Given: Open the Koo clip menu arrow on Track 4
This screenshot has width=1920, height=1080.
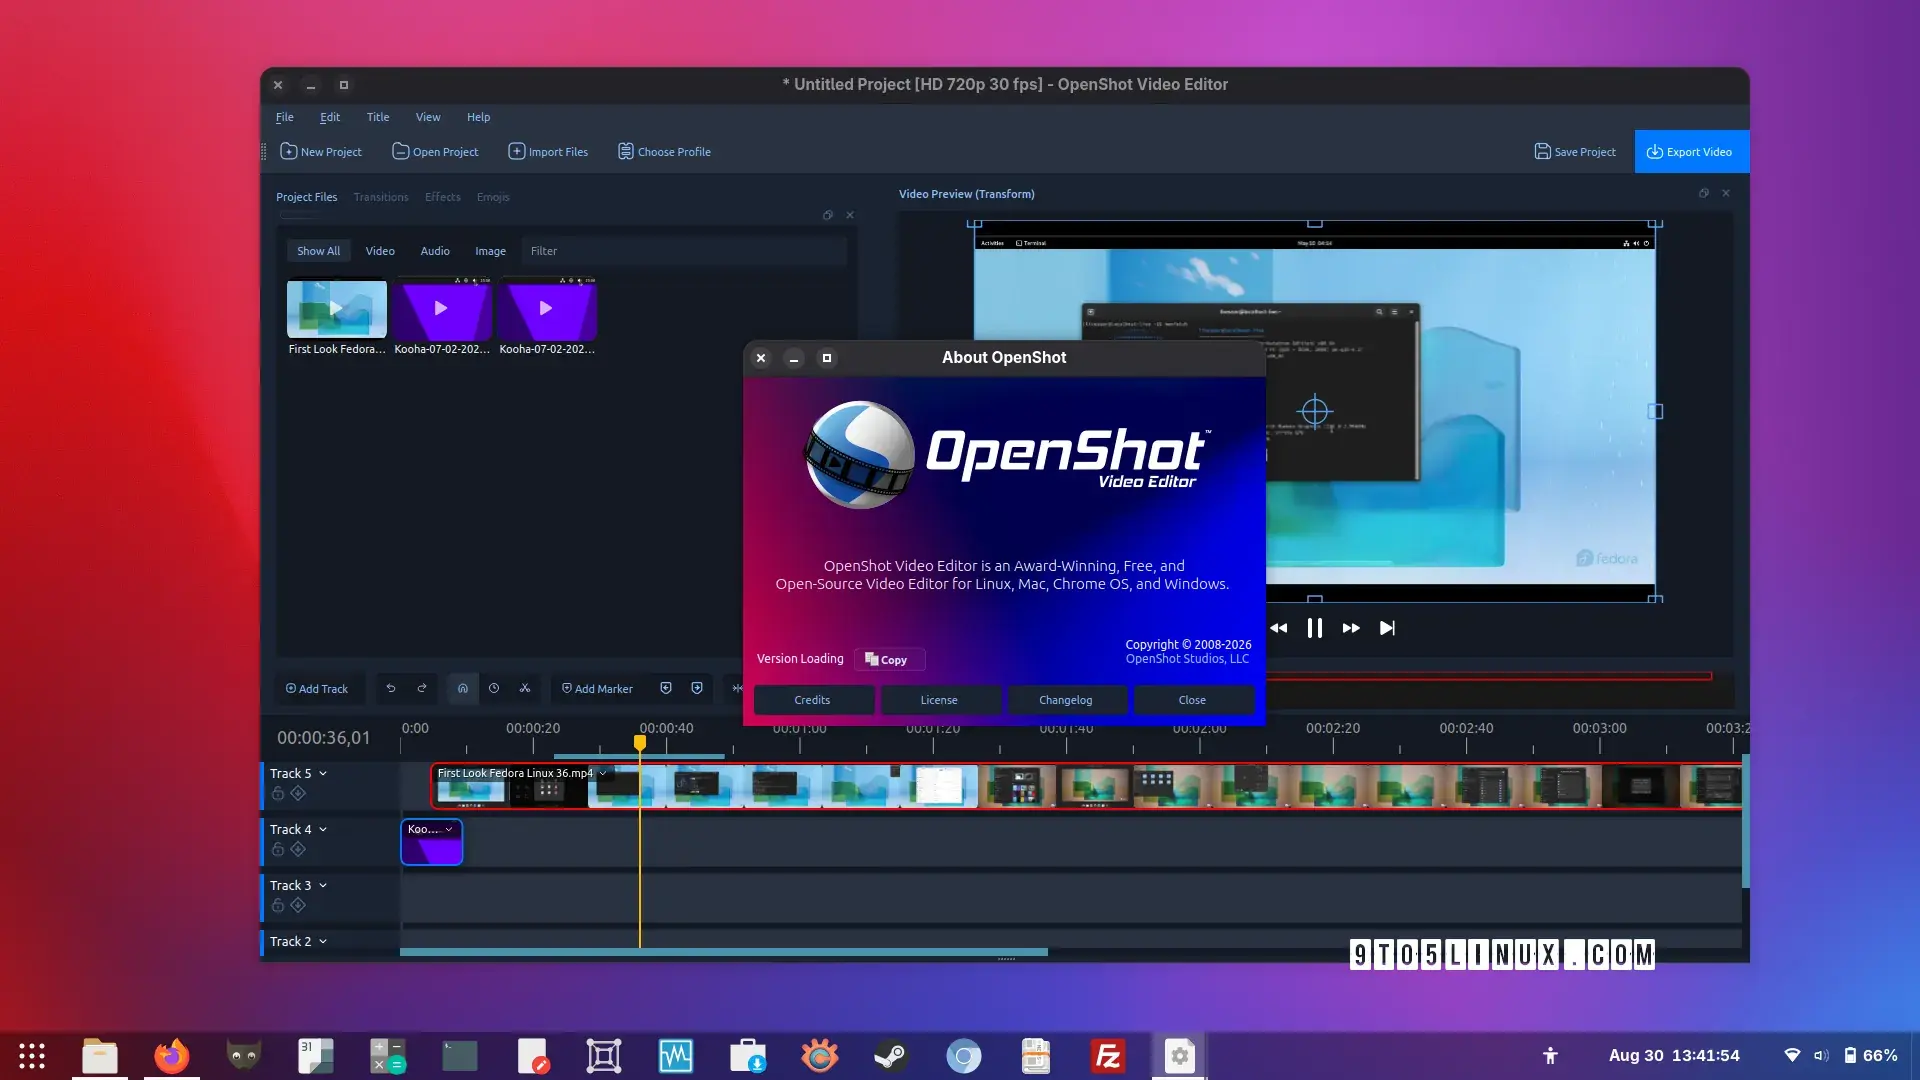Looking at the screenshot, I should point(449,829).
